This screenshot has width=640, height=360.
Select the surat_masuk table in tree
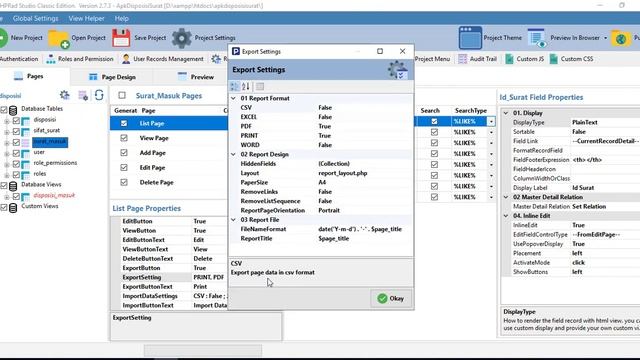(50, 142)
